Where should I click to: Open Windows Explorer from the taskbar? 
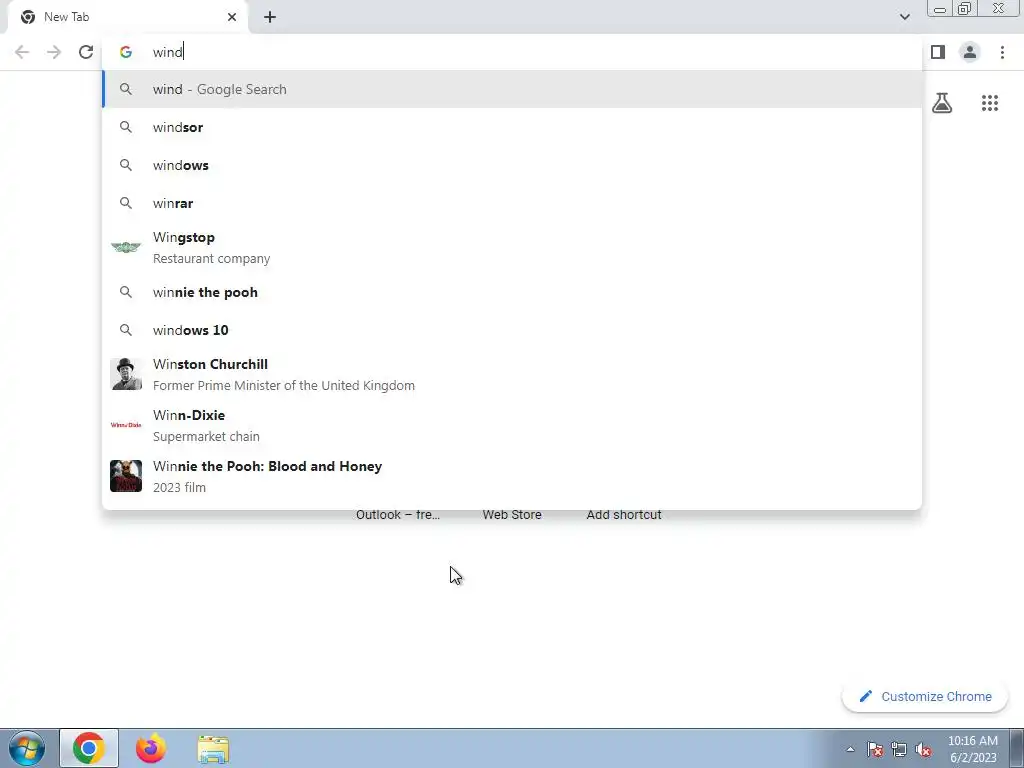[213, 750]
